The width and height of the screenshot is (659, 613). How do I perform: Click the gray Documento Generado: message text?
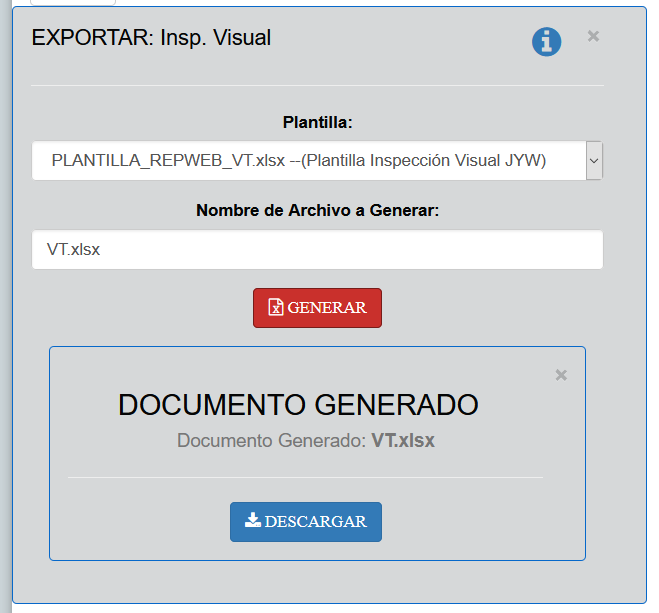271,440
